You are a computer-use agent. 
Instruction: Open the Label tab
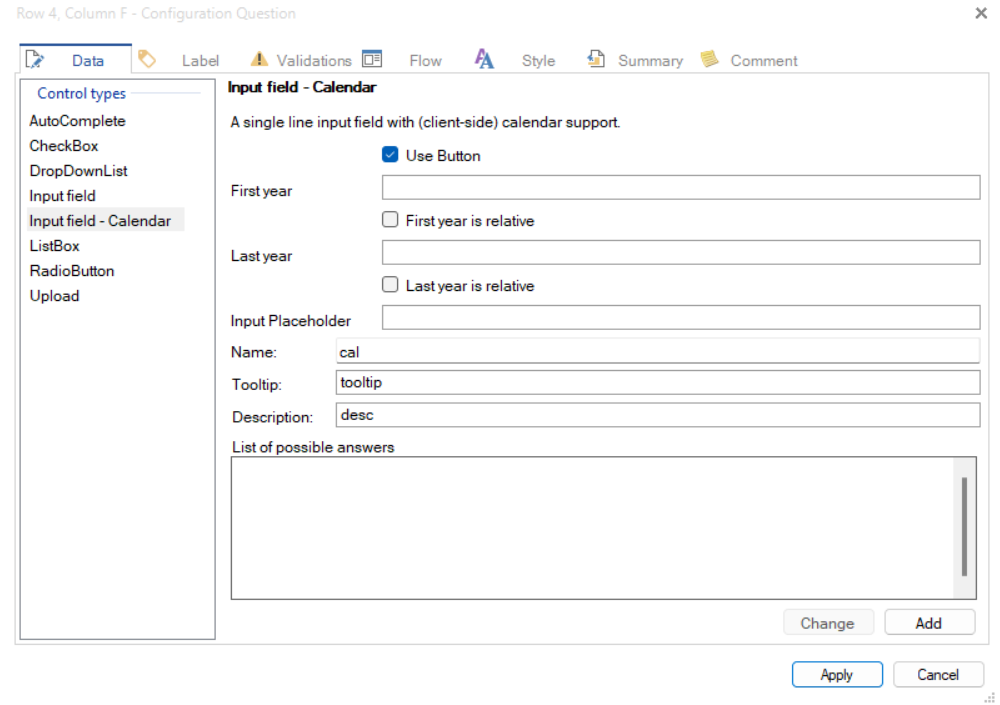pos(200,61)
